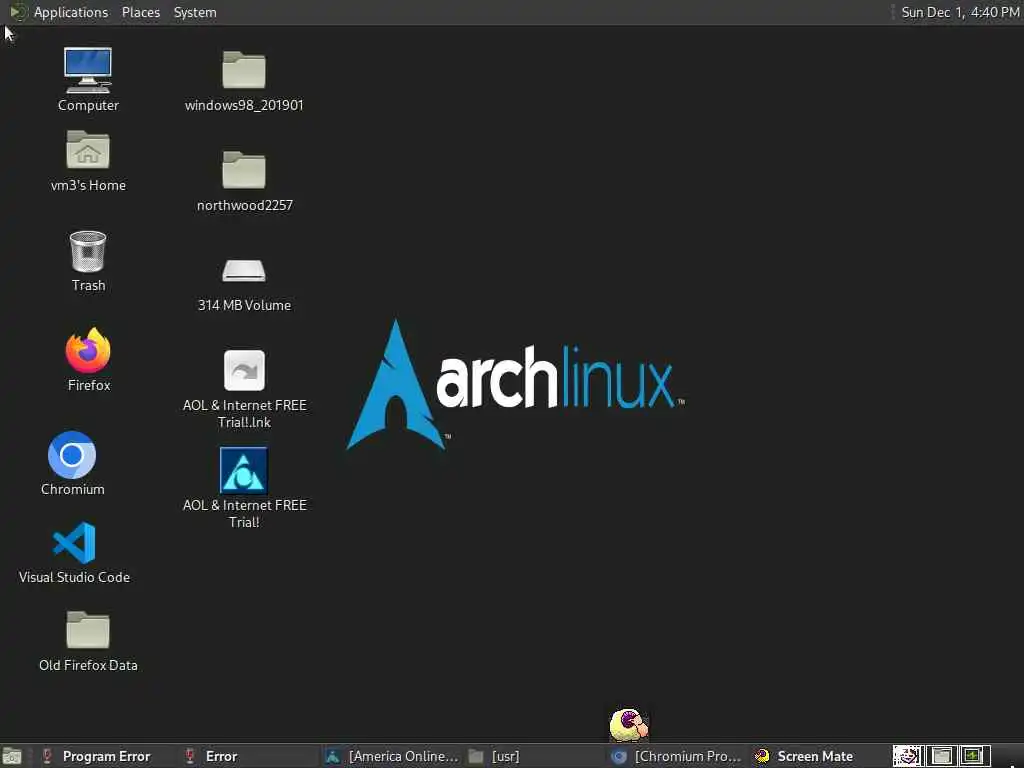This screenshot has width=1024, height=768.
Task: Select AOL & Internet FREE Trial!.lnk shortcut
Action: [244, 389]
